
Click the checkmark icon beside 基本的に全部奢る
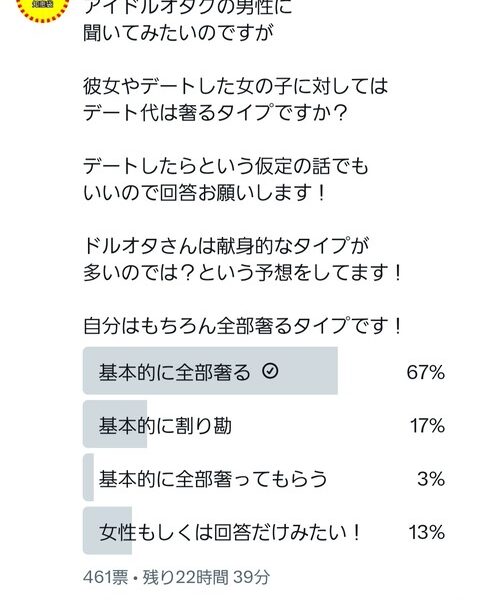click(x=270, y=371)
